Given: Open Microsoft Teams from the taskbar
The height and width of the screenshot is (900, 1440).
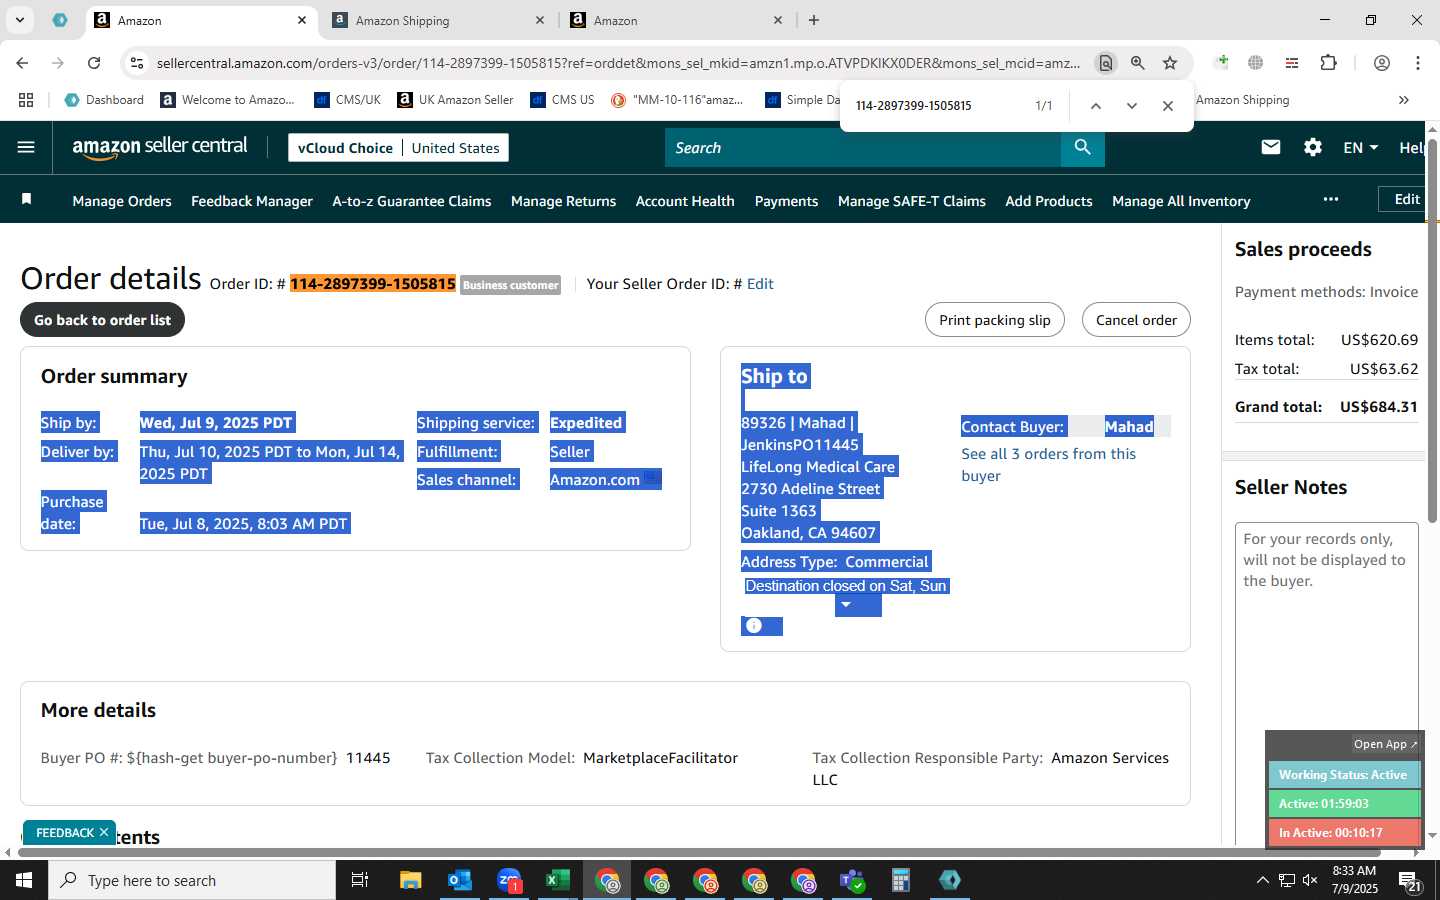Looking at the screenshot, I should [x=851, y=880].
